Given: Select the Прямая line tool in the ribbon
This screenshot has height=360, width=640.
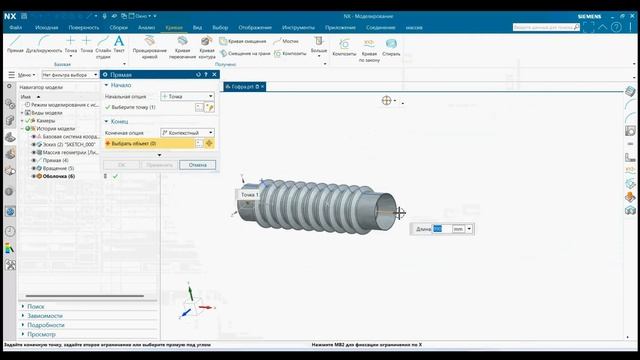Looking at the screenshot, I should coord(15,44).
